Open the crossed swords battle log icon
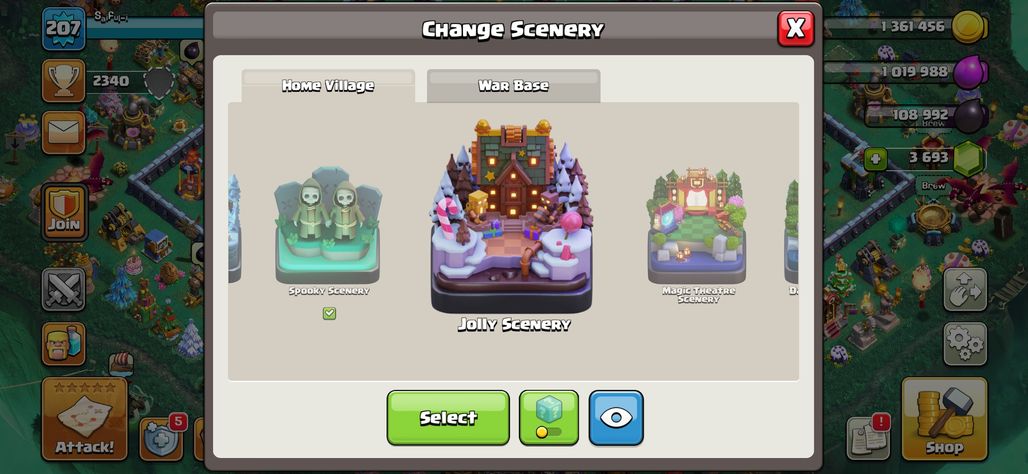 64,289
